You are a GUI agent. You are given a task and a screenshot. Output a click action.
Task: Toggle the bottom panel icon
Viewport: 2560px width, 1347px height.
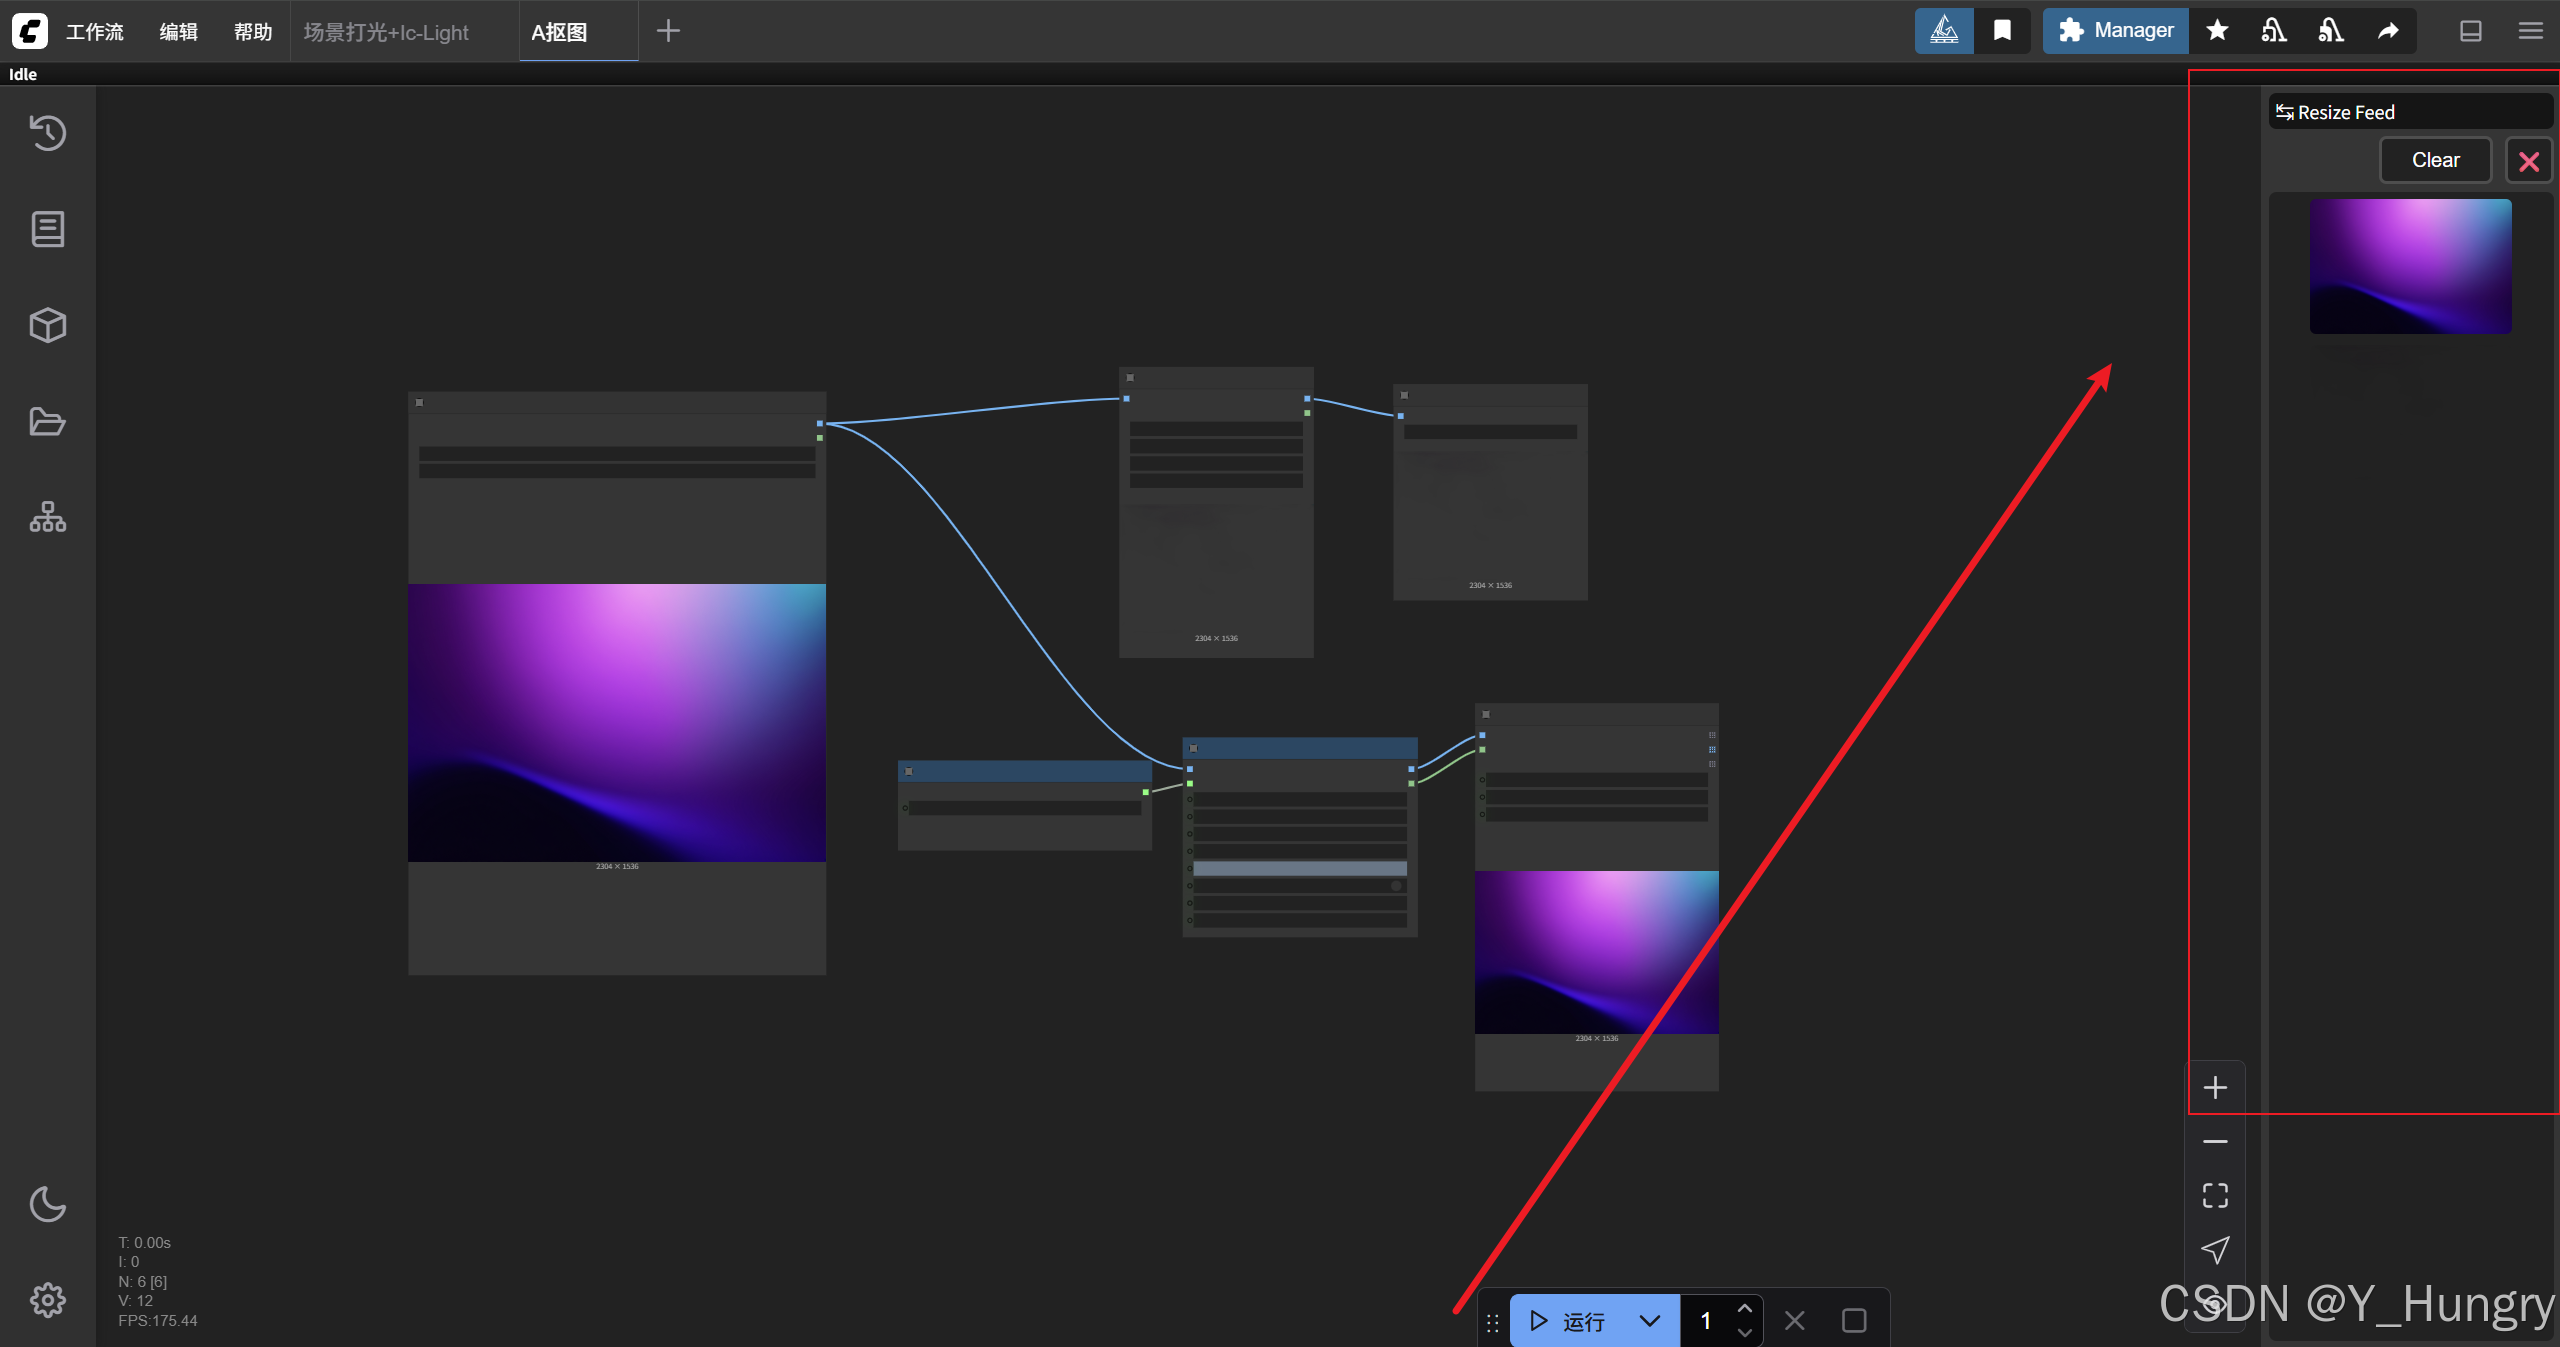[2471, 31]
